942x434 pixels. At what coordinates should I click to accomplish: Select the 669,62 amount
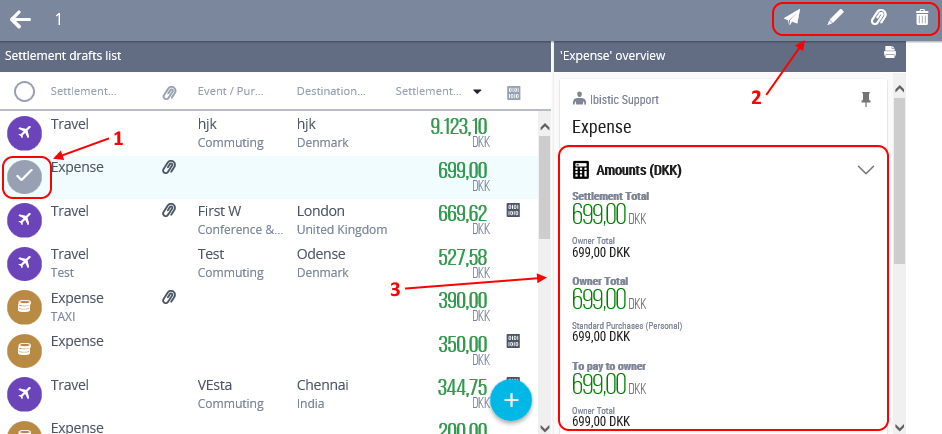(x=463, y=213)
